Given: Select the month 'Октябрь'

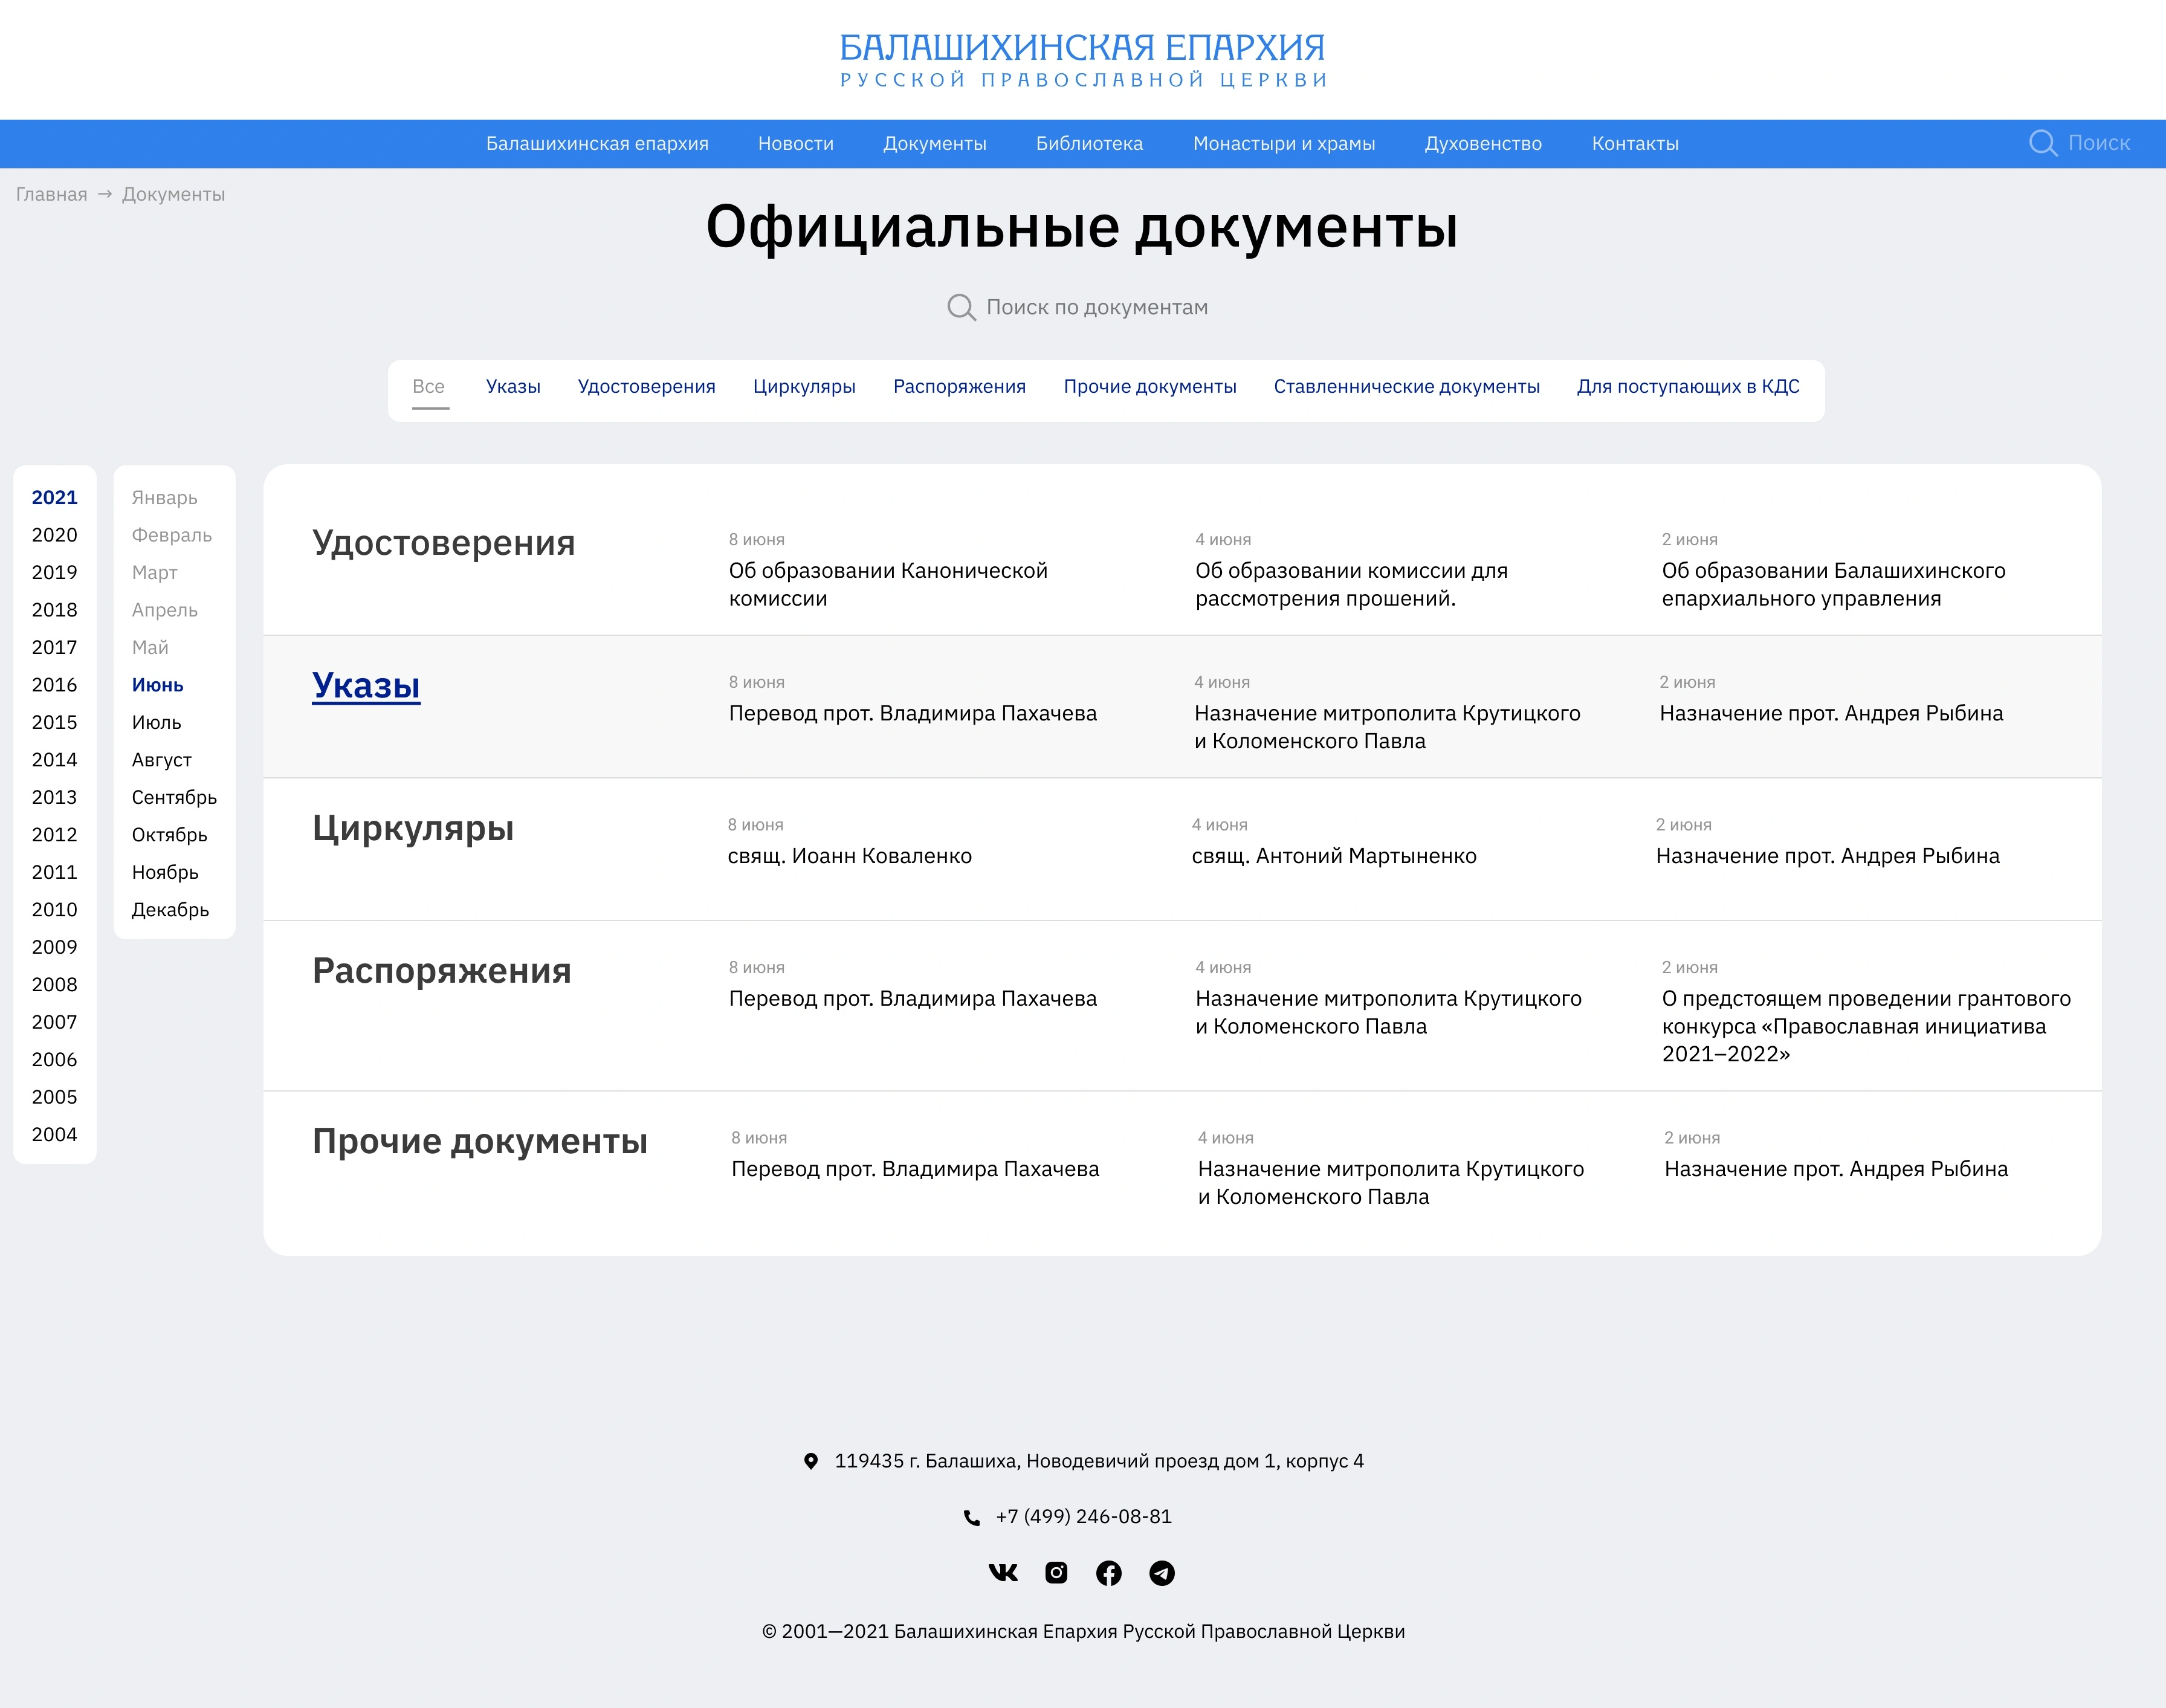Looking at the screenshot, I should click(x=169, y=835).
